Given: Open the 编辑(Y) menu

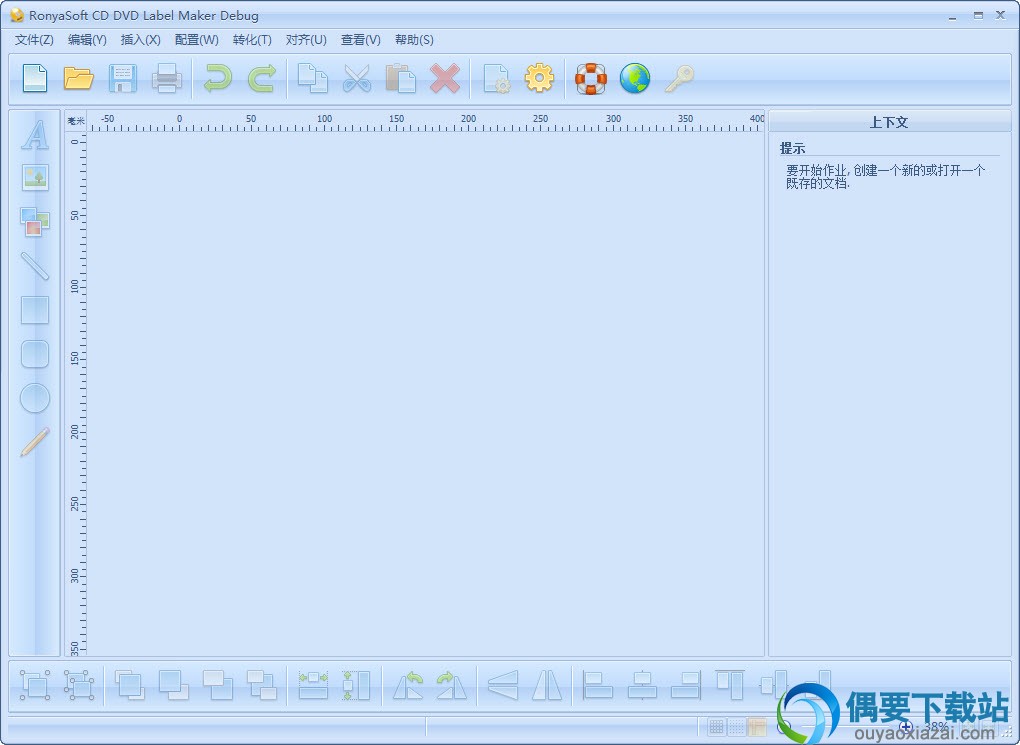Looking at the screenshot, I should pyautogui.click(x=87, y=40).
